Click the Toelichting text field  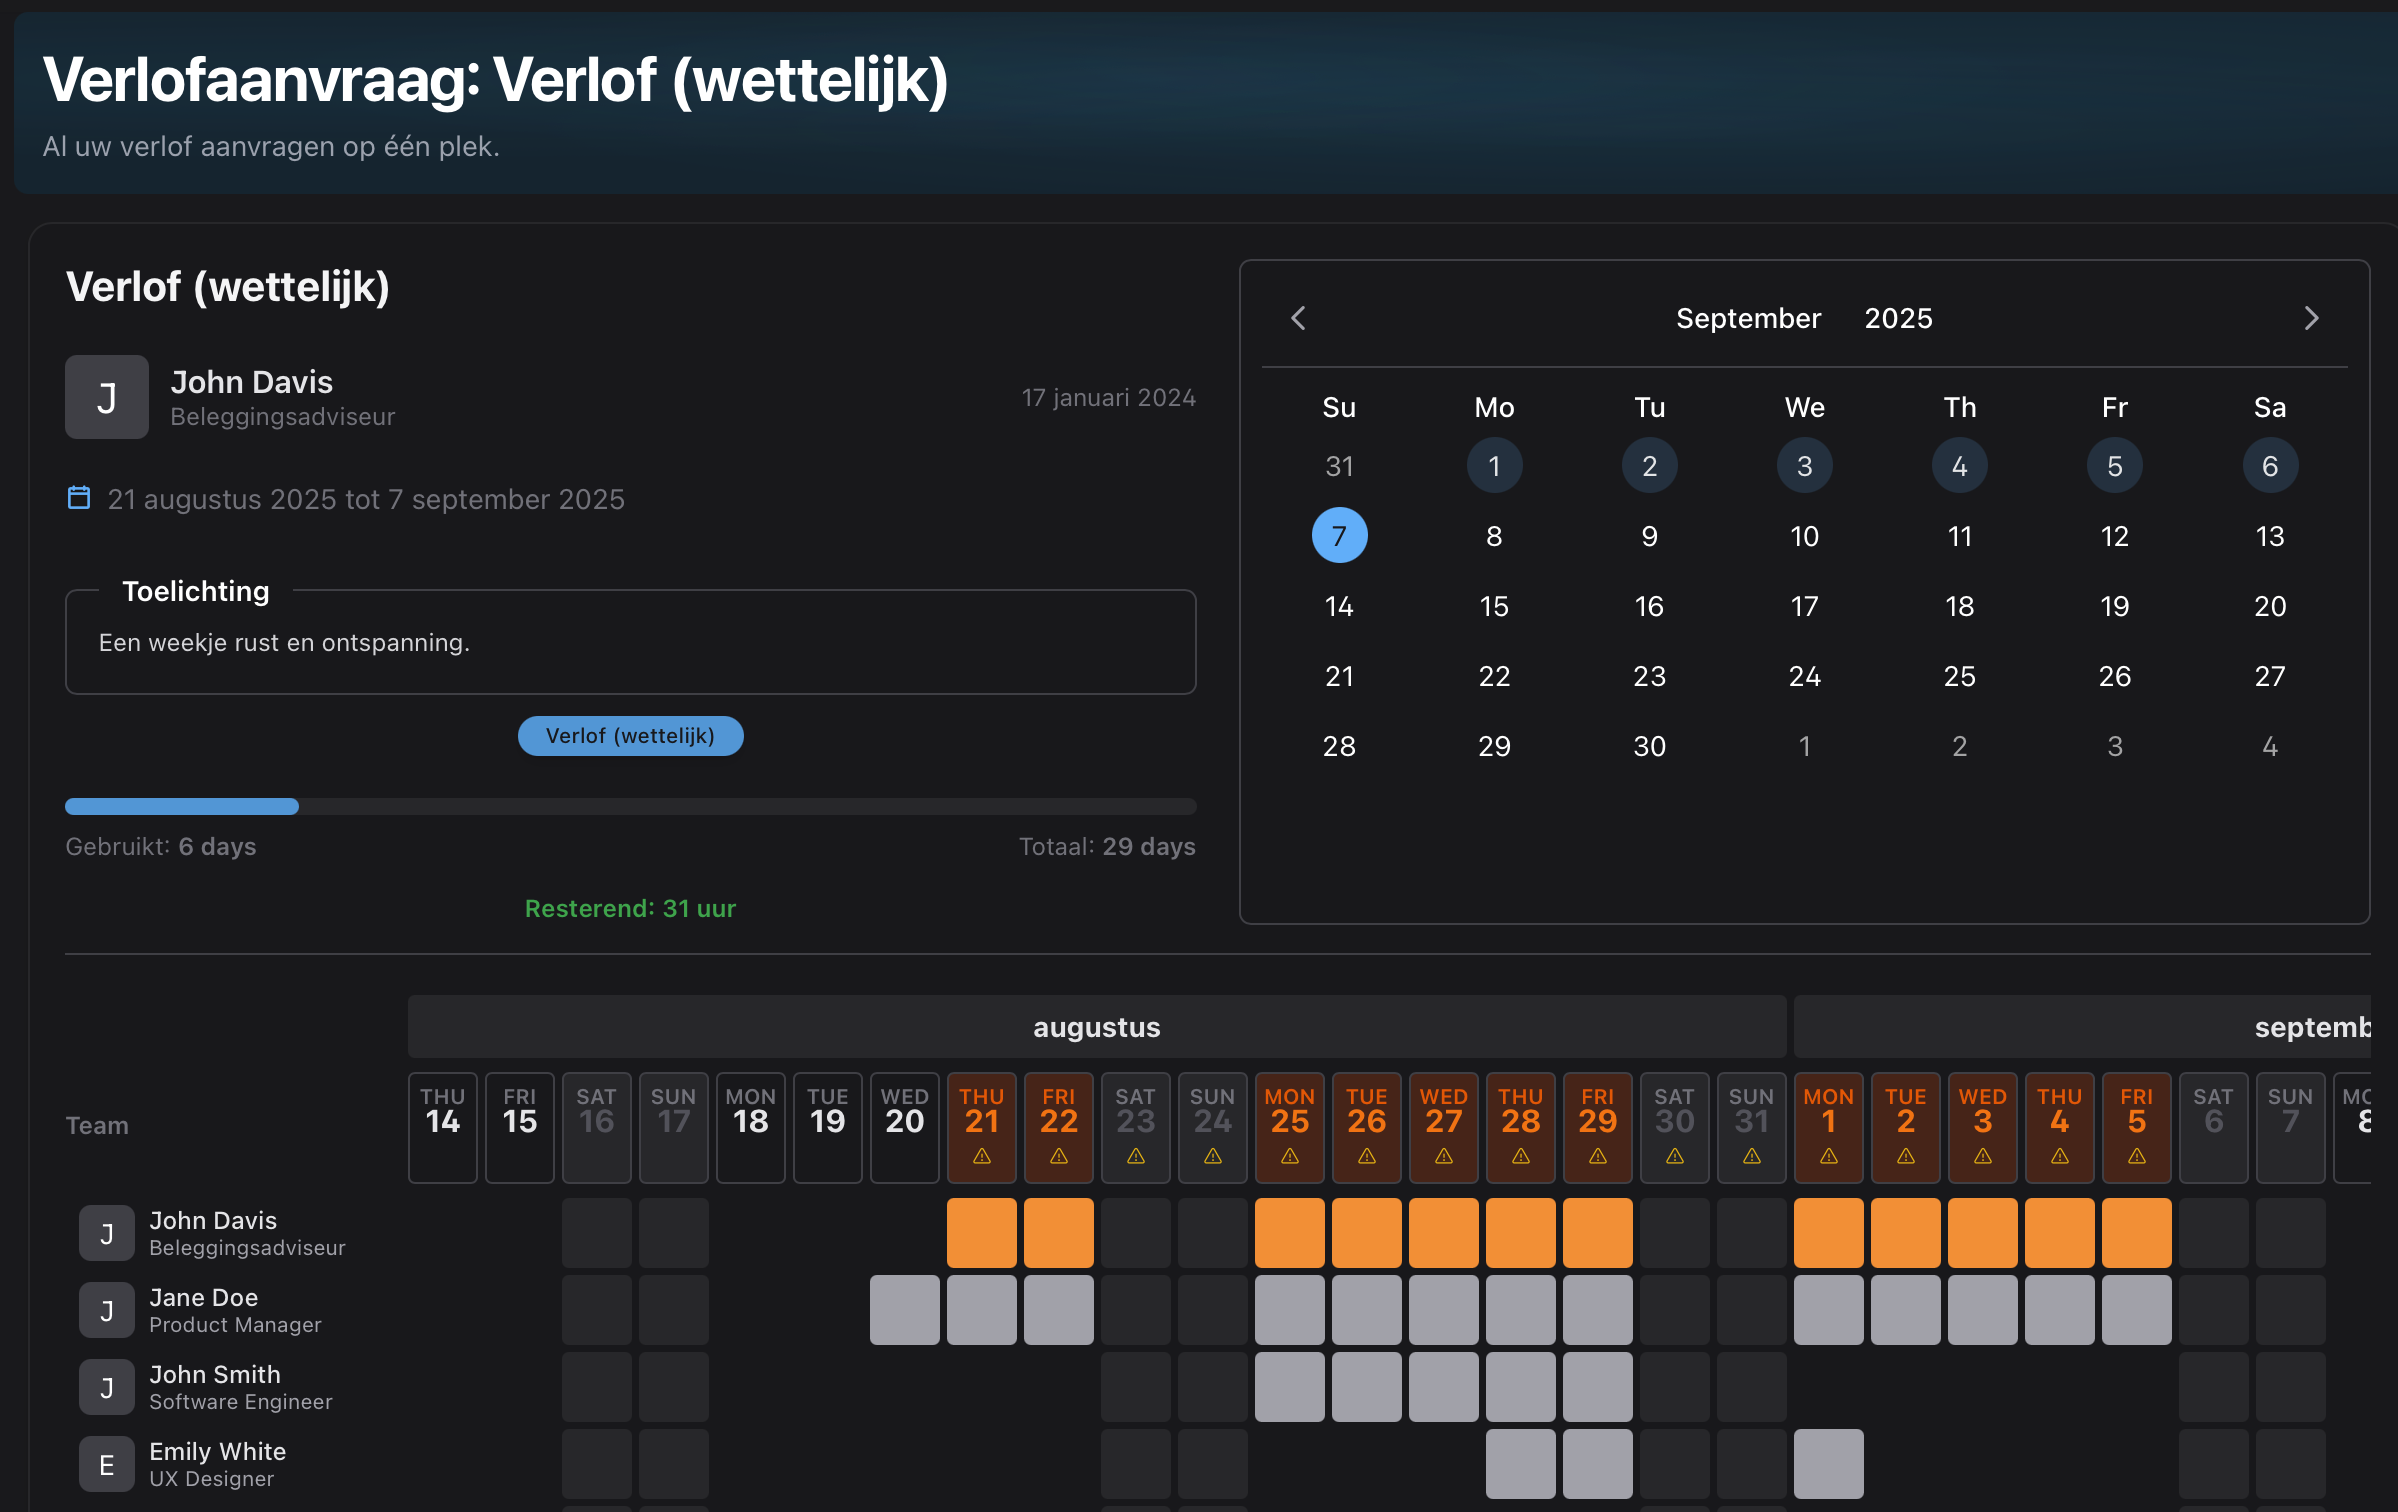click(630, 643)
